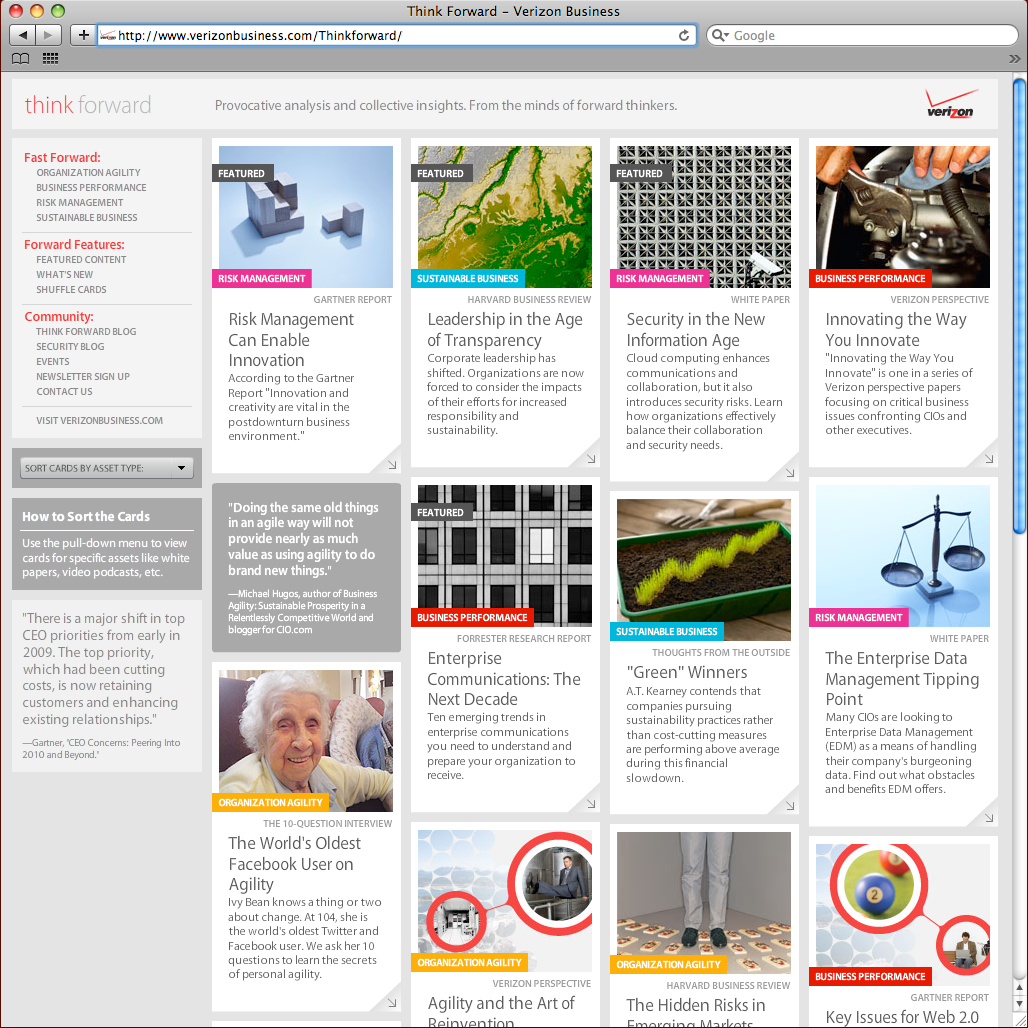The height and width of the screenshot is (1028, 1028).
Task: Click the vertical scrollbar thumb
Action: (x=1019, y=306)
